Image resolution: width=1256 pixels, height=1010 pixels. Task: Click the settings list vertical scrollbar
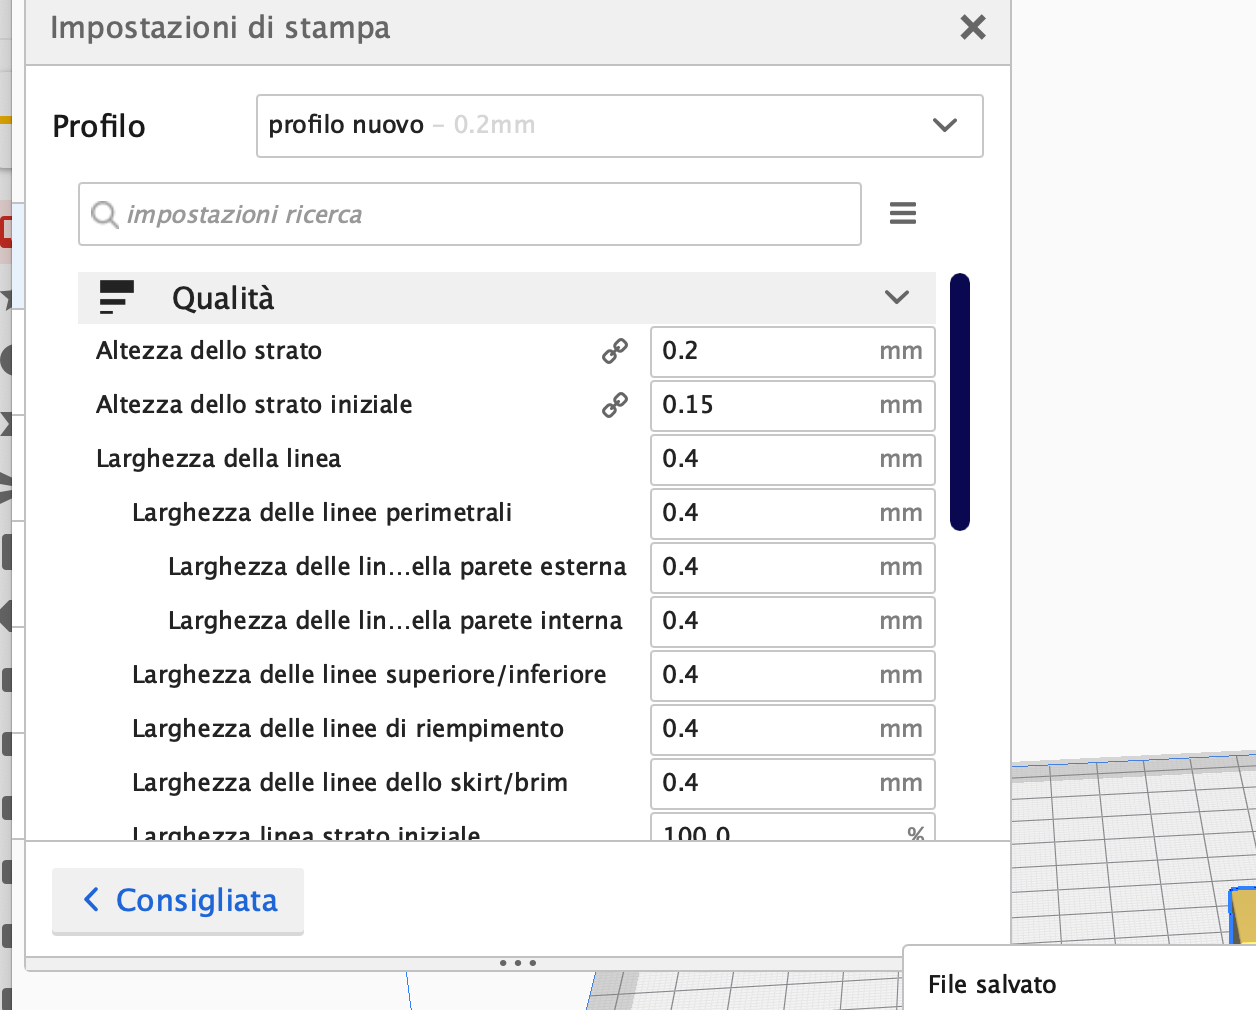960,402
